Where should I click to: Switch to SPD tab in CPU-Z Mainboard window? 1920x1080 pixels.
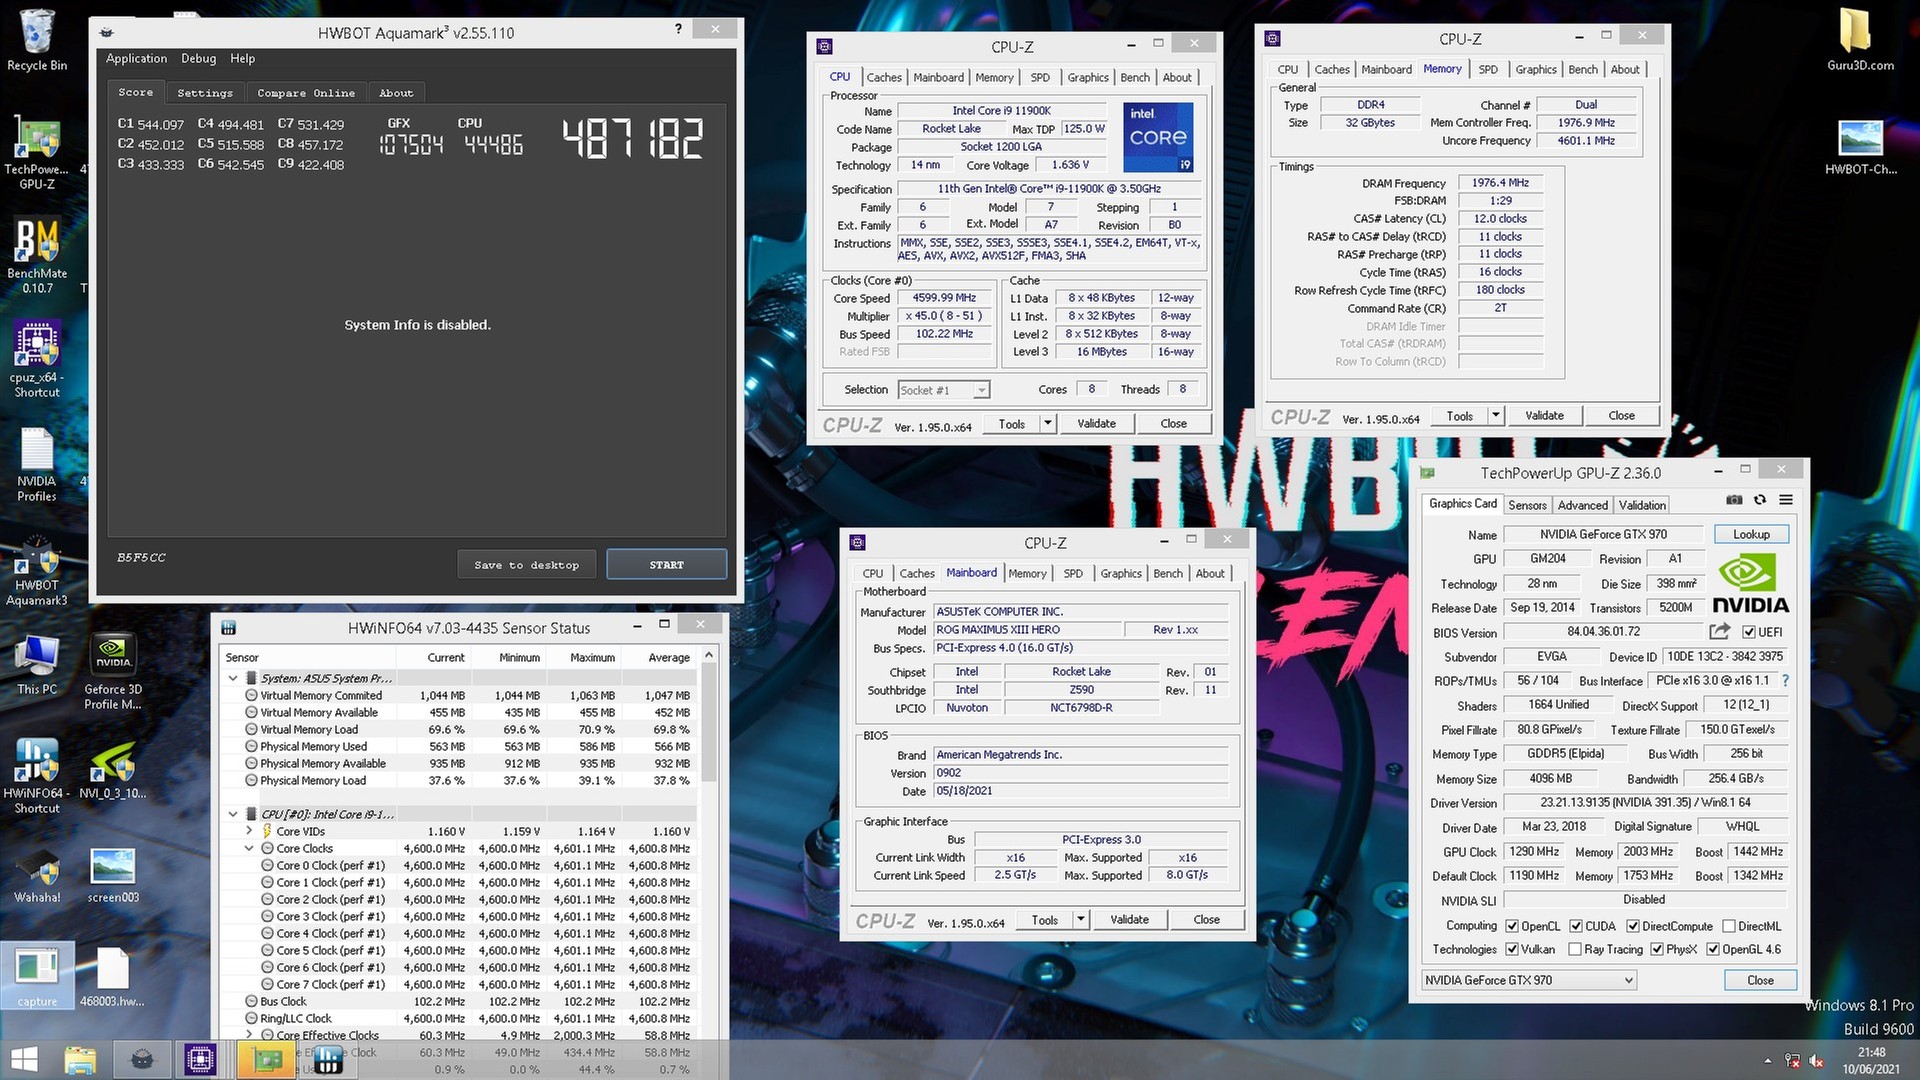1073,573
